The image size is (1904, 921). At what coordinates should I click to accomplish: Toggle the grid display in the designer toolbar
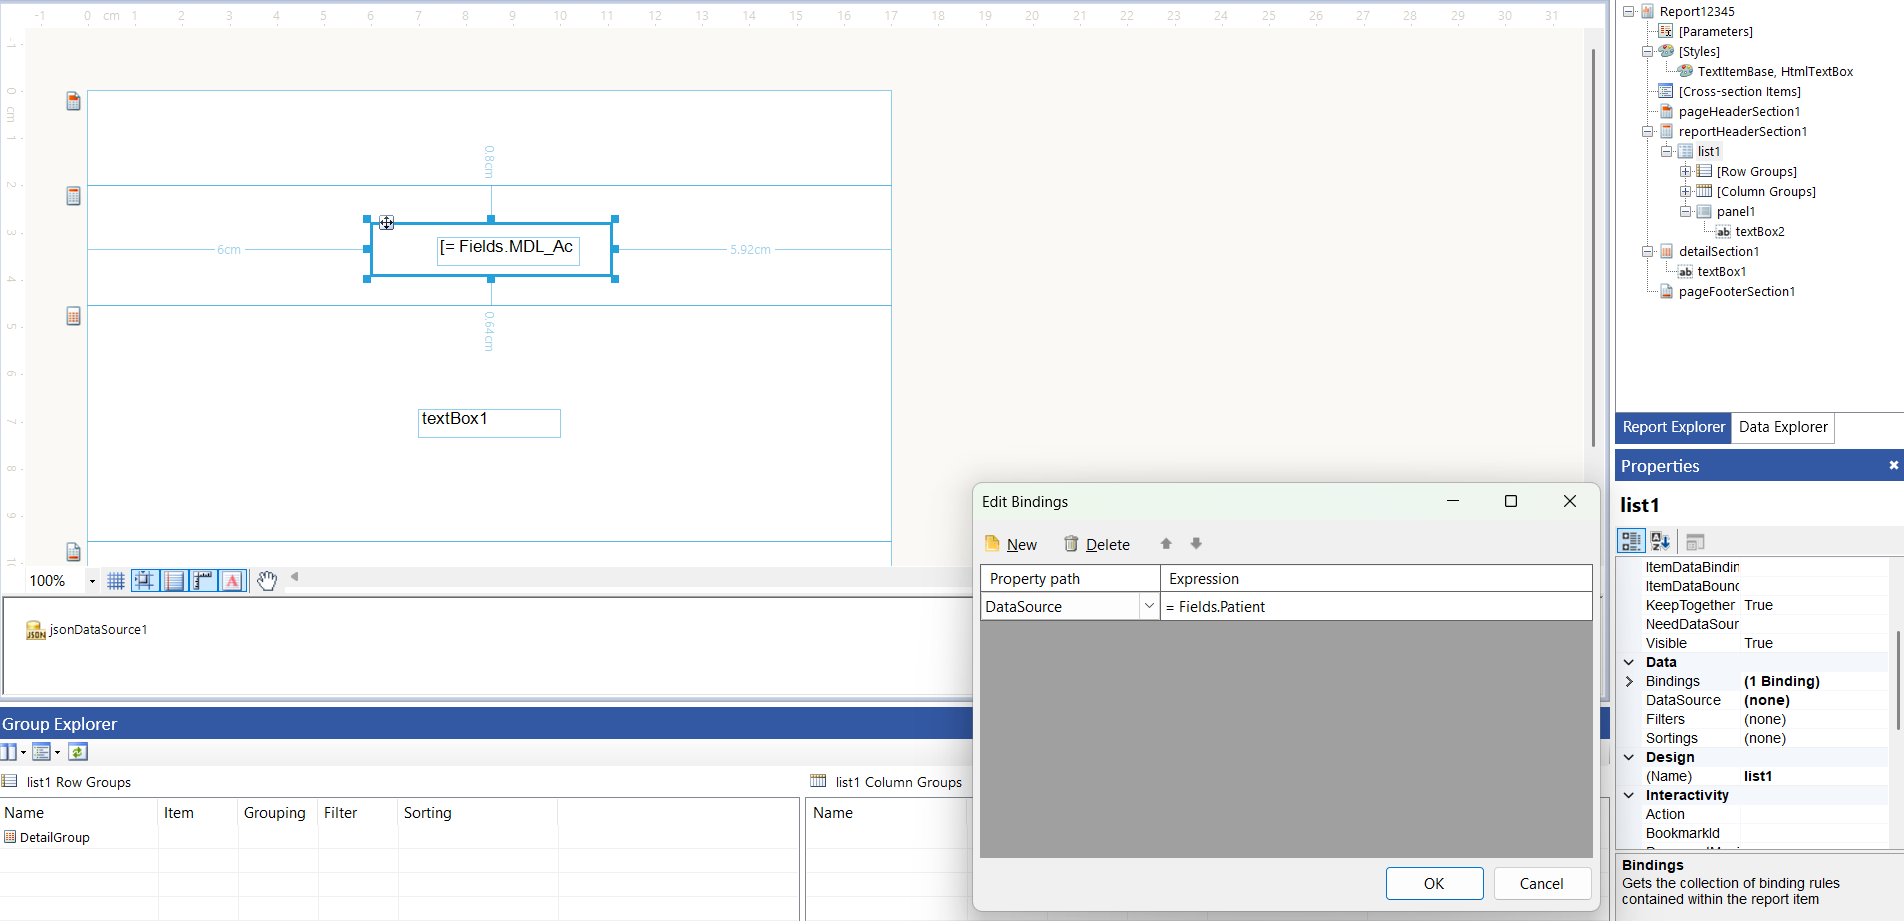point(116,580)
